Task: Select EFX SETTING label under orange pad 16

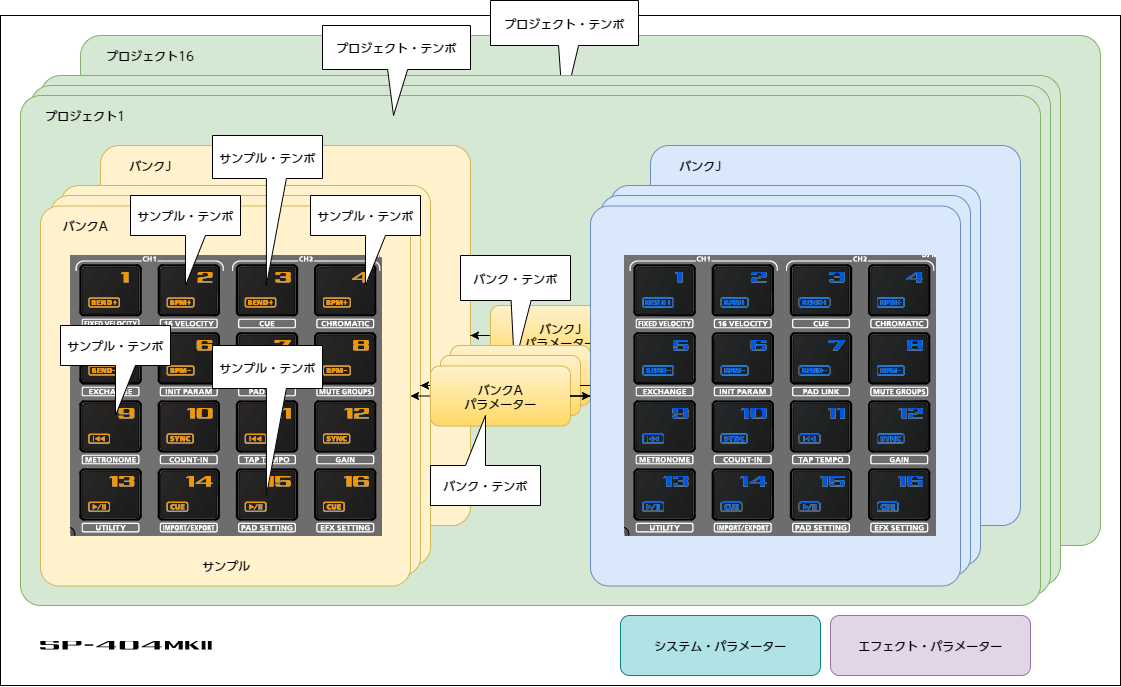Action: click(x=344, y=527)
